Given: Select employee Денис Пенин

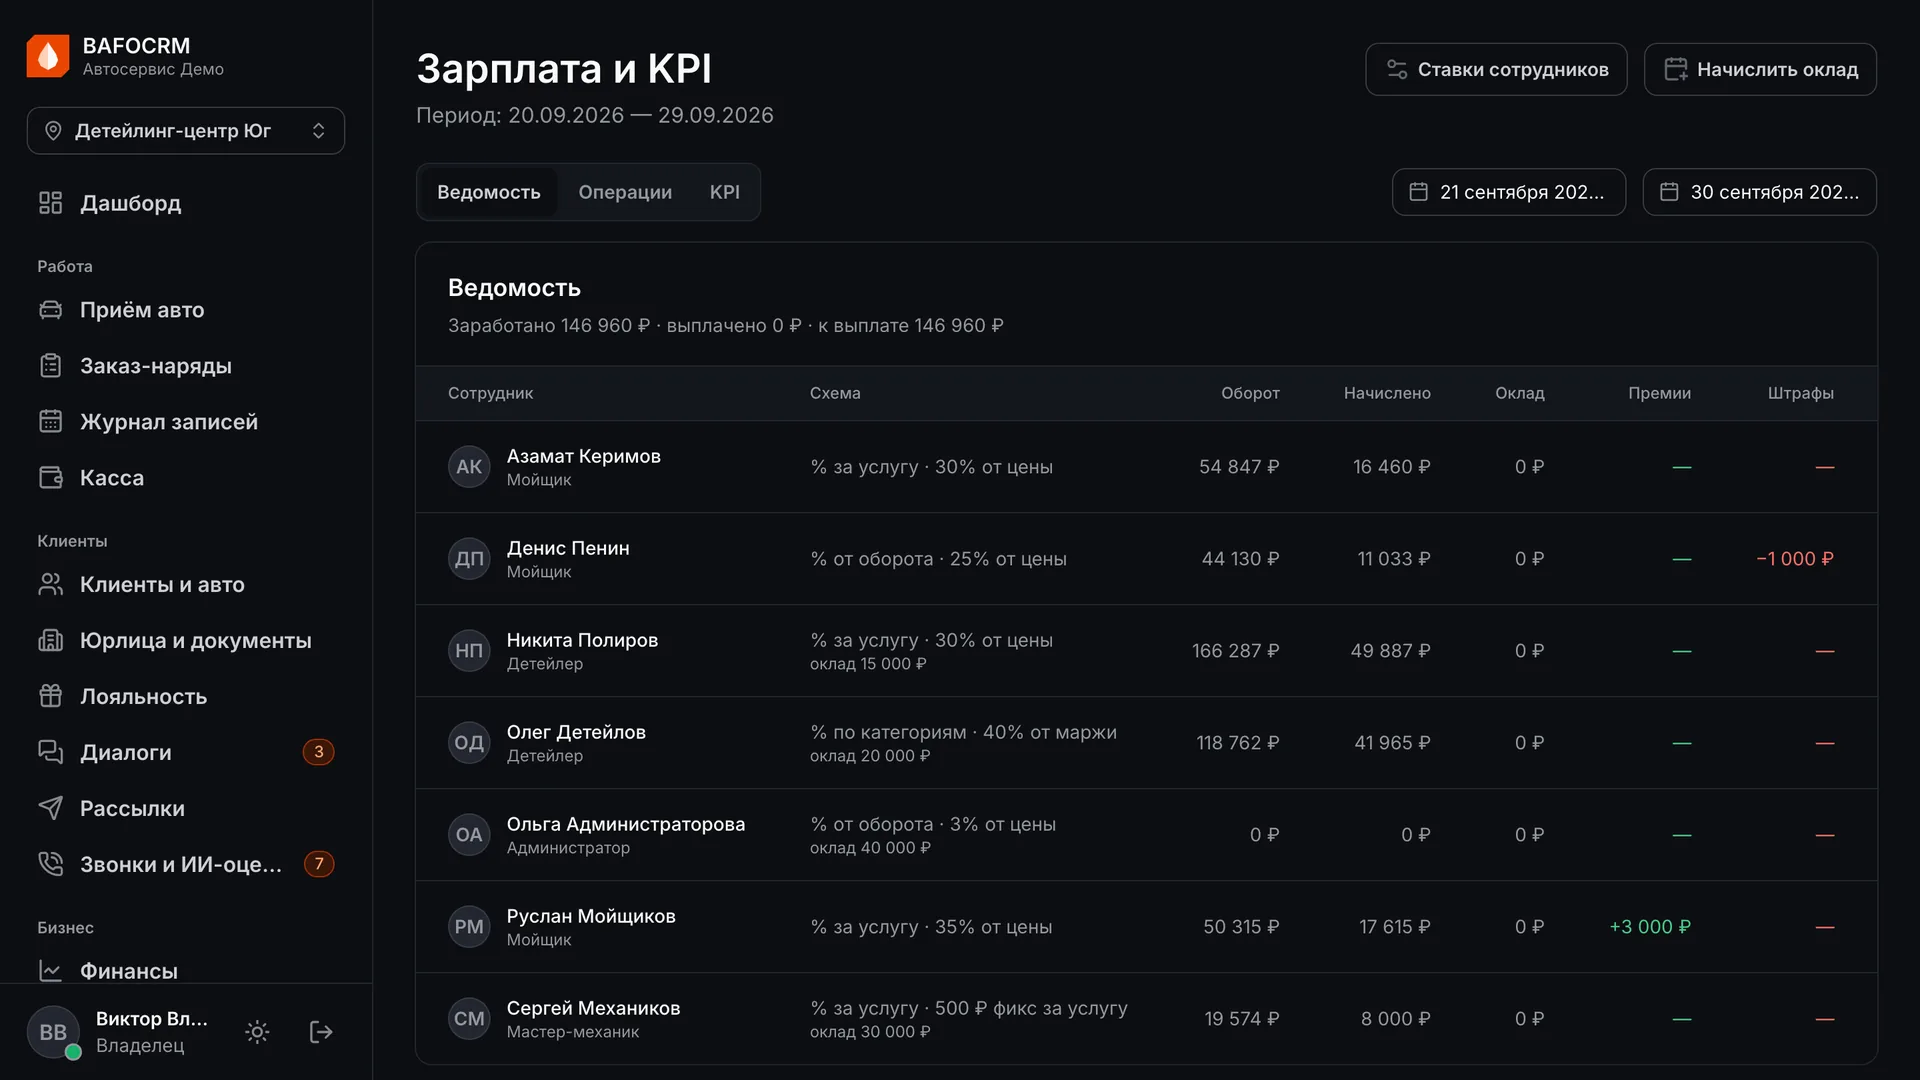Looking at the screenshot, I should click(568, 548).
